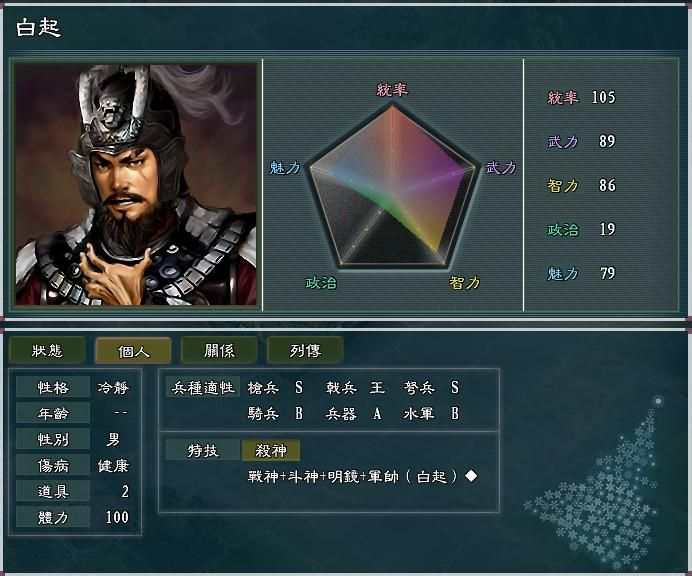Select the 統率 105 stat row
This screenshot has width=692, height=576.
click(x=582, y=97)
